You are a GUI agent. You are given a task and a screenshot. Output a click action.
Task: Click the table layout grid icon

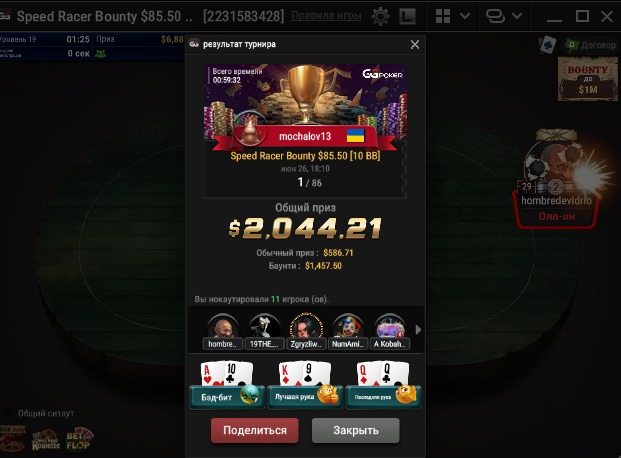(x=443, y=16)
